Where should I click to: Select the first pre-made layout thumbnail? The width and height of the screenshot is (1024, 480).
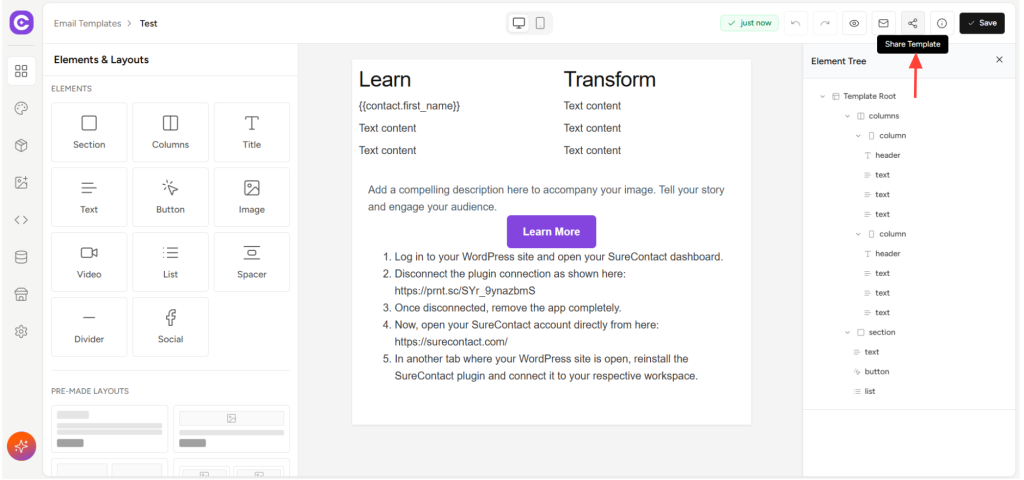point(109,428)
